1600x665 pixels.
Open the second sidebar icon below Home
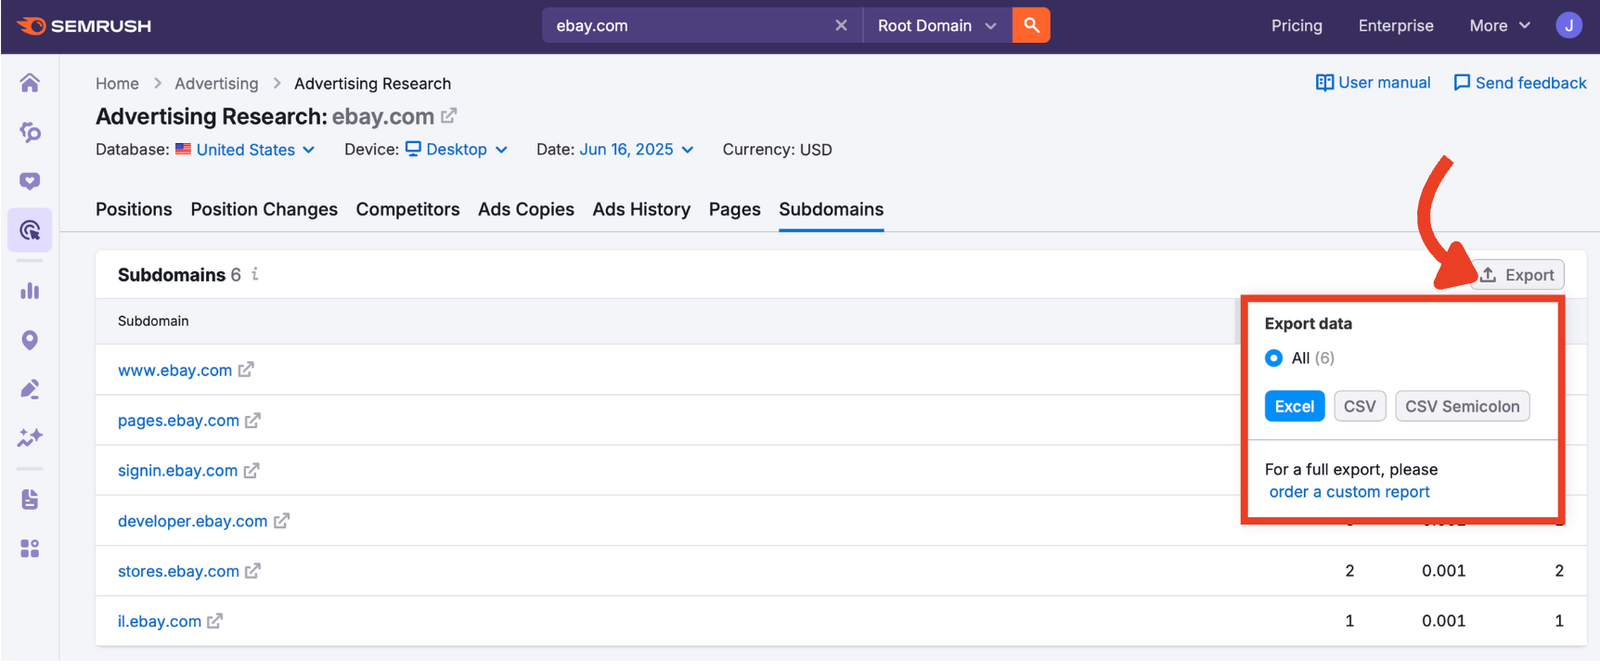coord(30,132)
